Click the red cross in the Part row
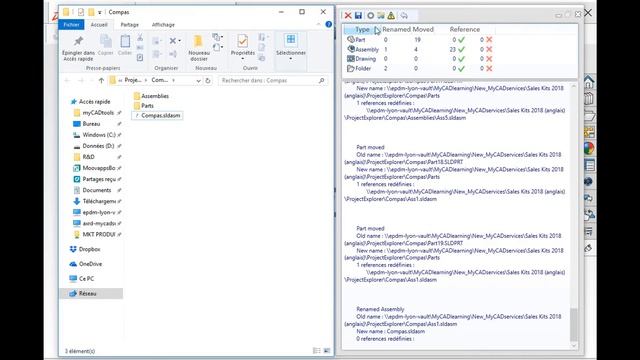This screenshot has width=640, height=360. tap(489, 40)
